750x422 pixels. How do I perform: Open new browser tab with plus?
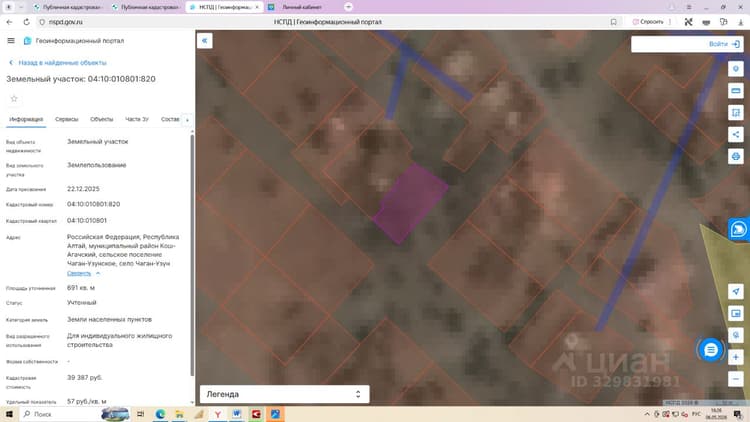pyautogui.click(x=348, y=7)
